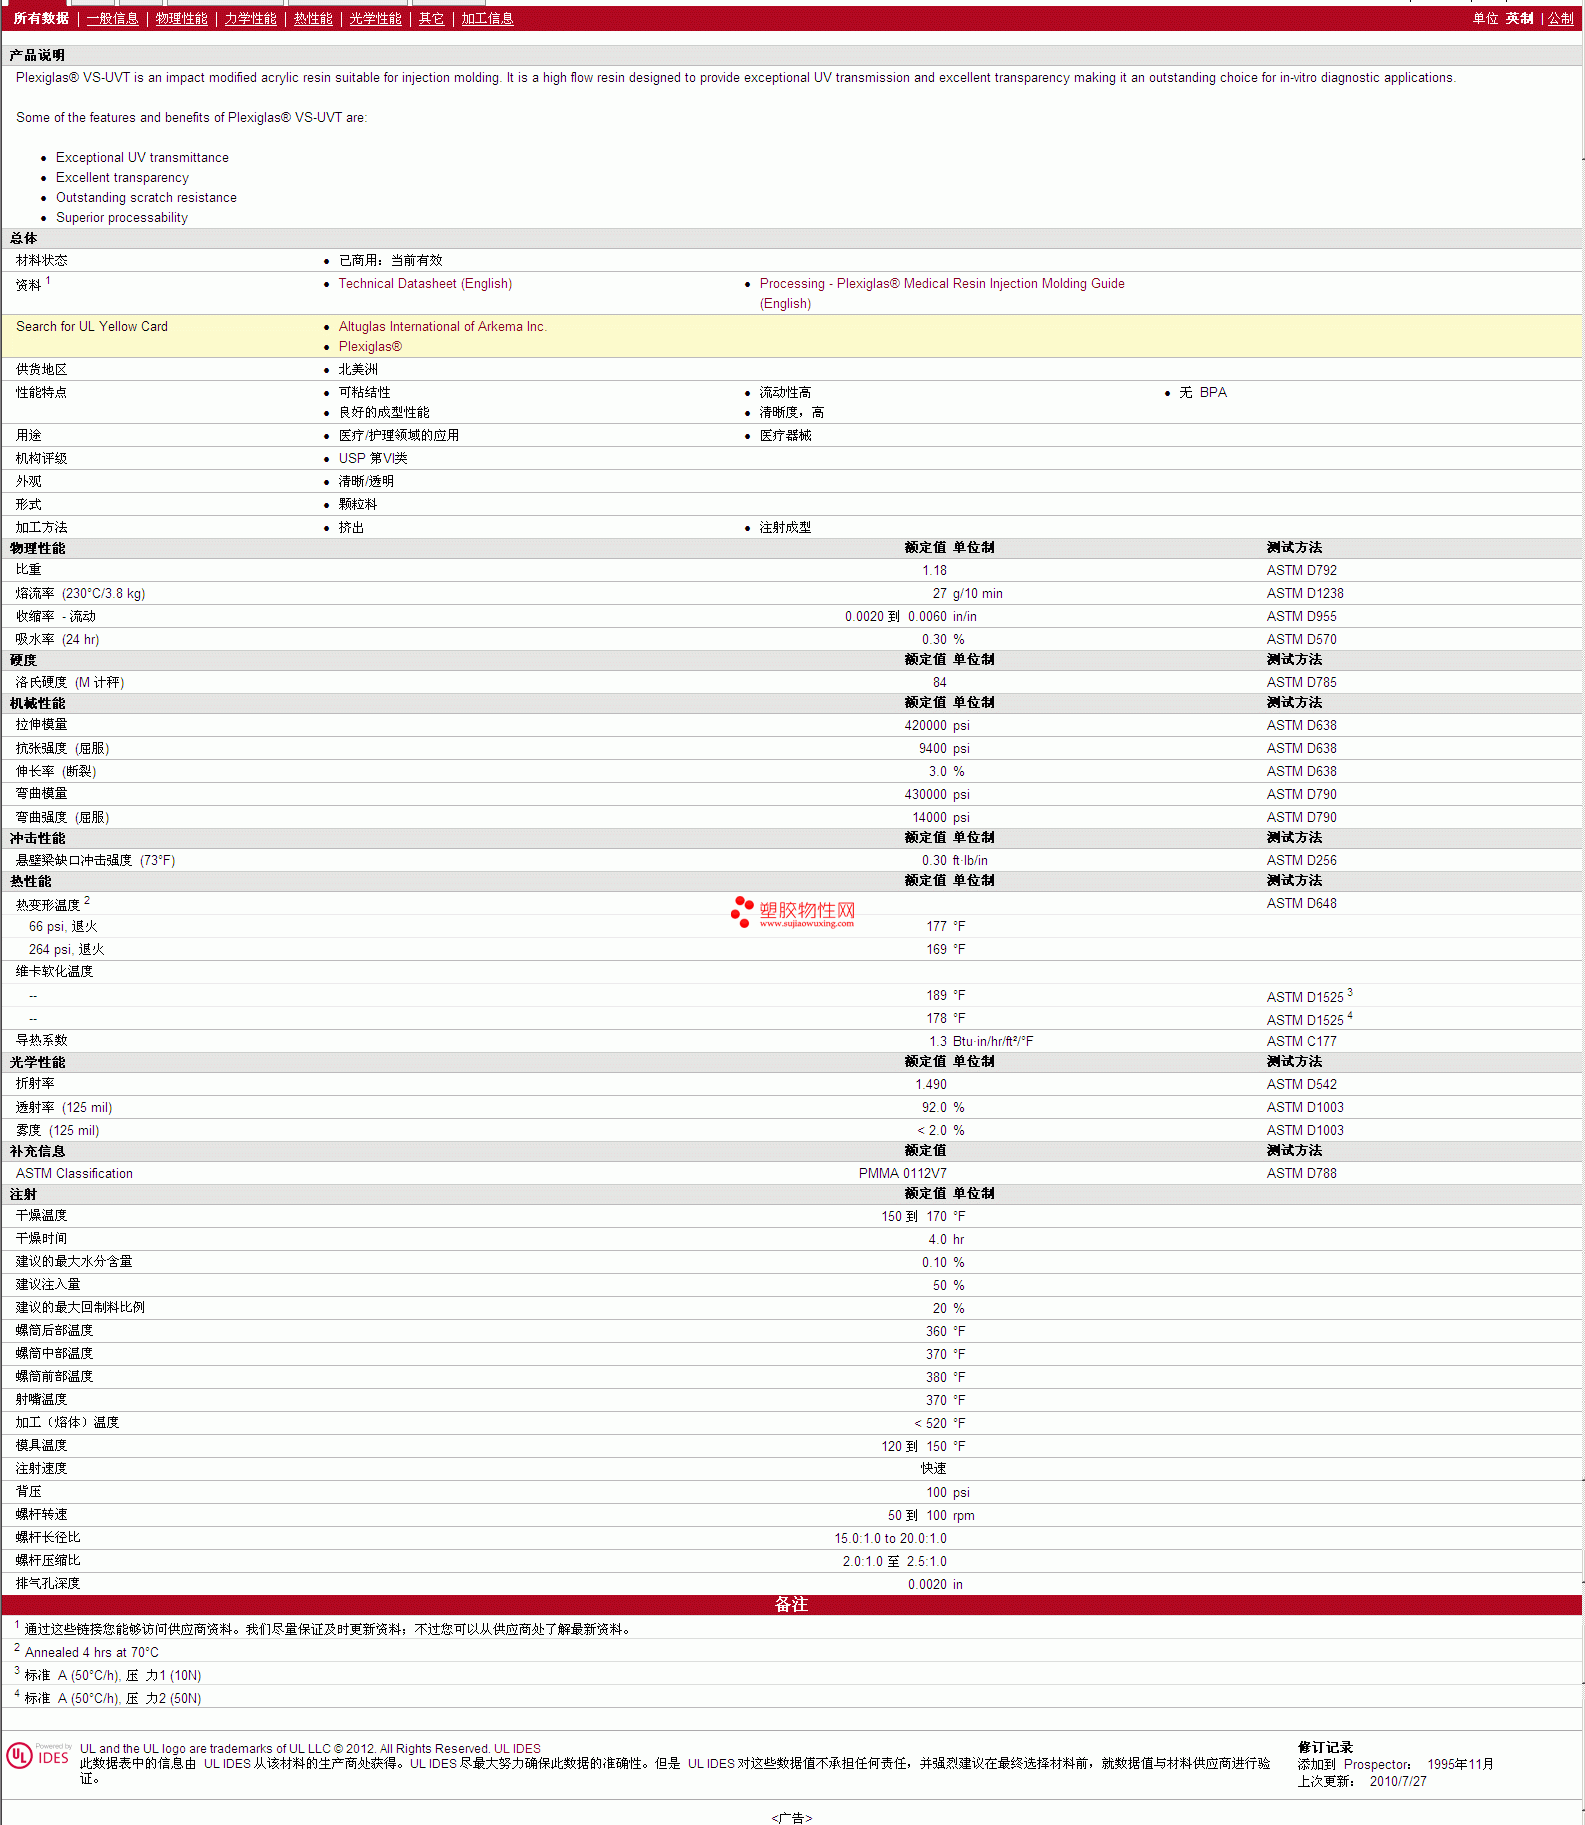Select the 所有数据 tab

[x=41, y=19]
